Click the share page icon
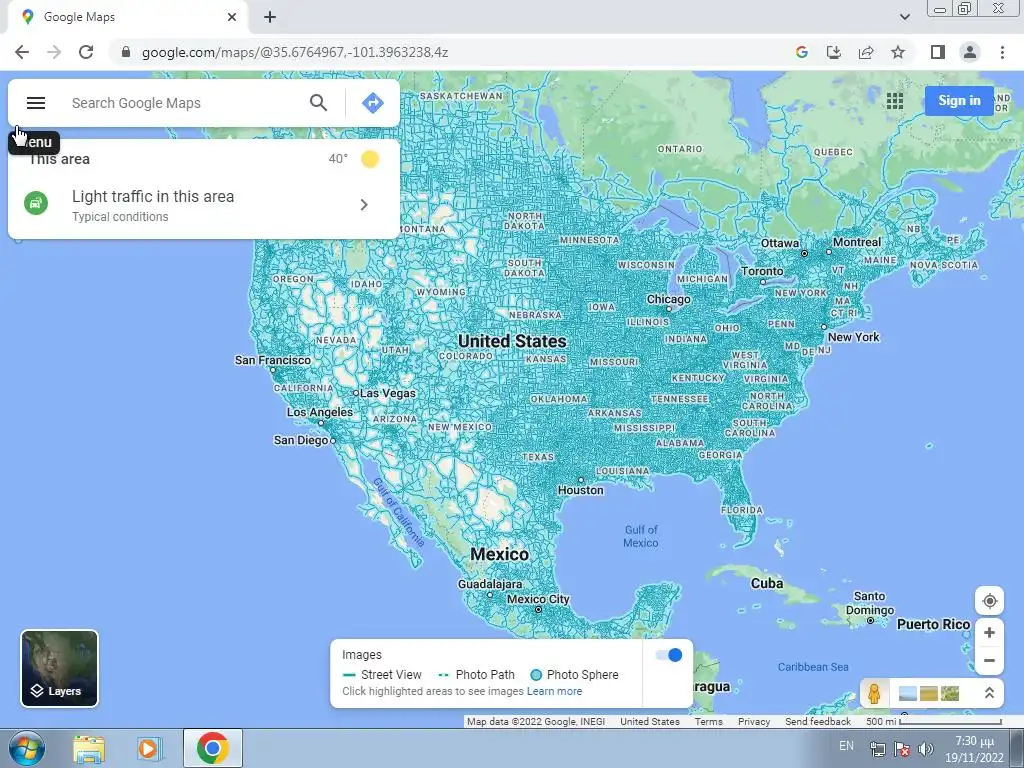This screenshot has width=1024, height=768. [x=866, y=52]
